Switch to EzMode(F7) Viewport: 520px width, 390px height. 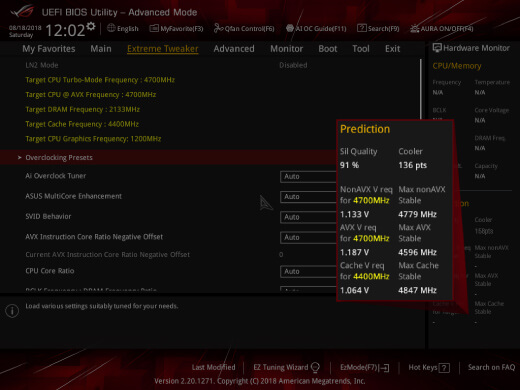(x=365, y=367)
